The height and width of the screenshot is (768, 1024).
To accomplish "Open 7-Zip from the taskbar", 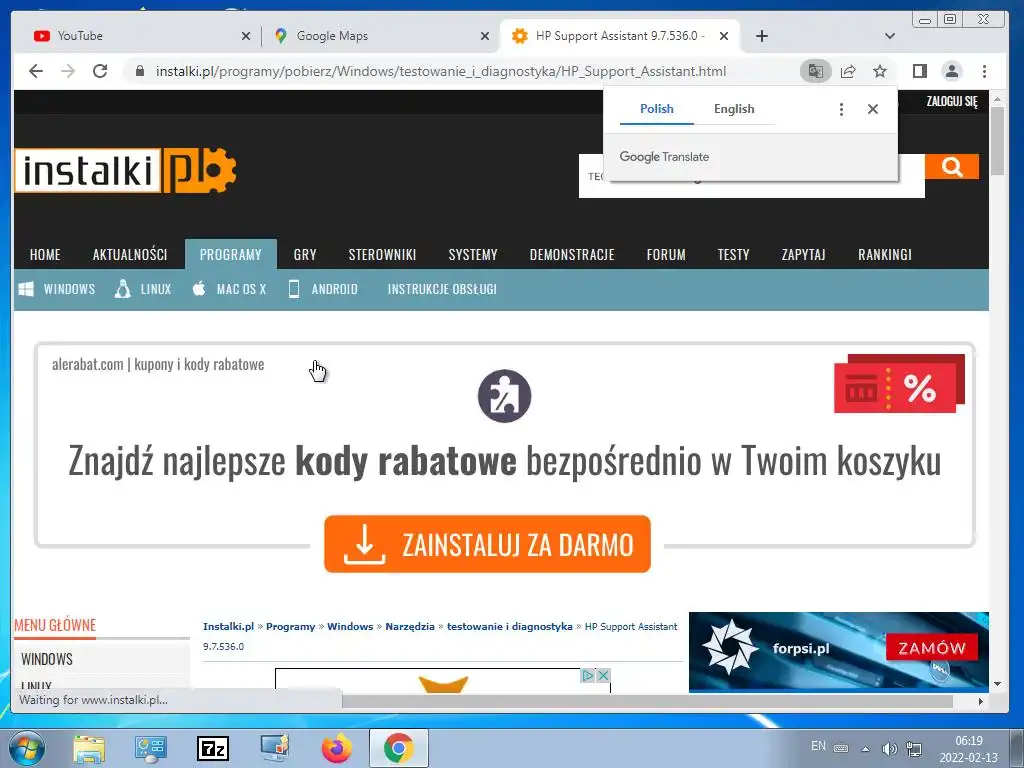I will [x=213, y=748].
